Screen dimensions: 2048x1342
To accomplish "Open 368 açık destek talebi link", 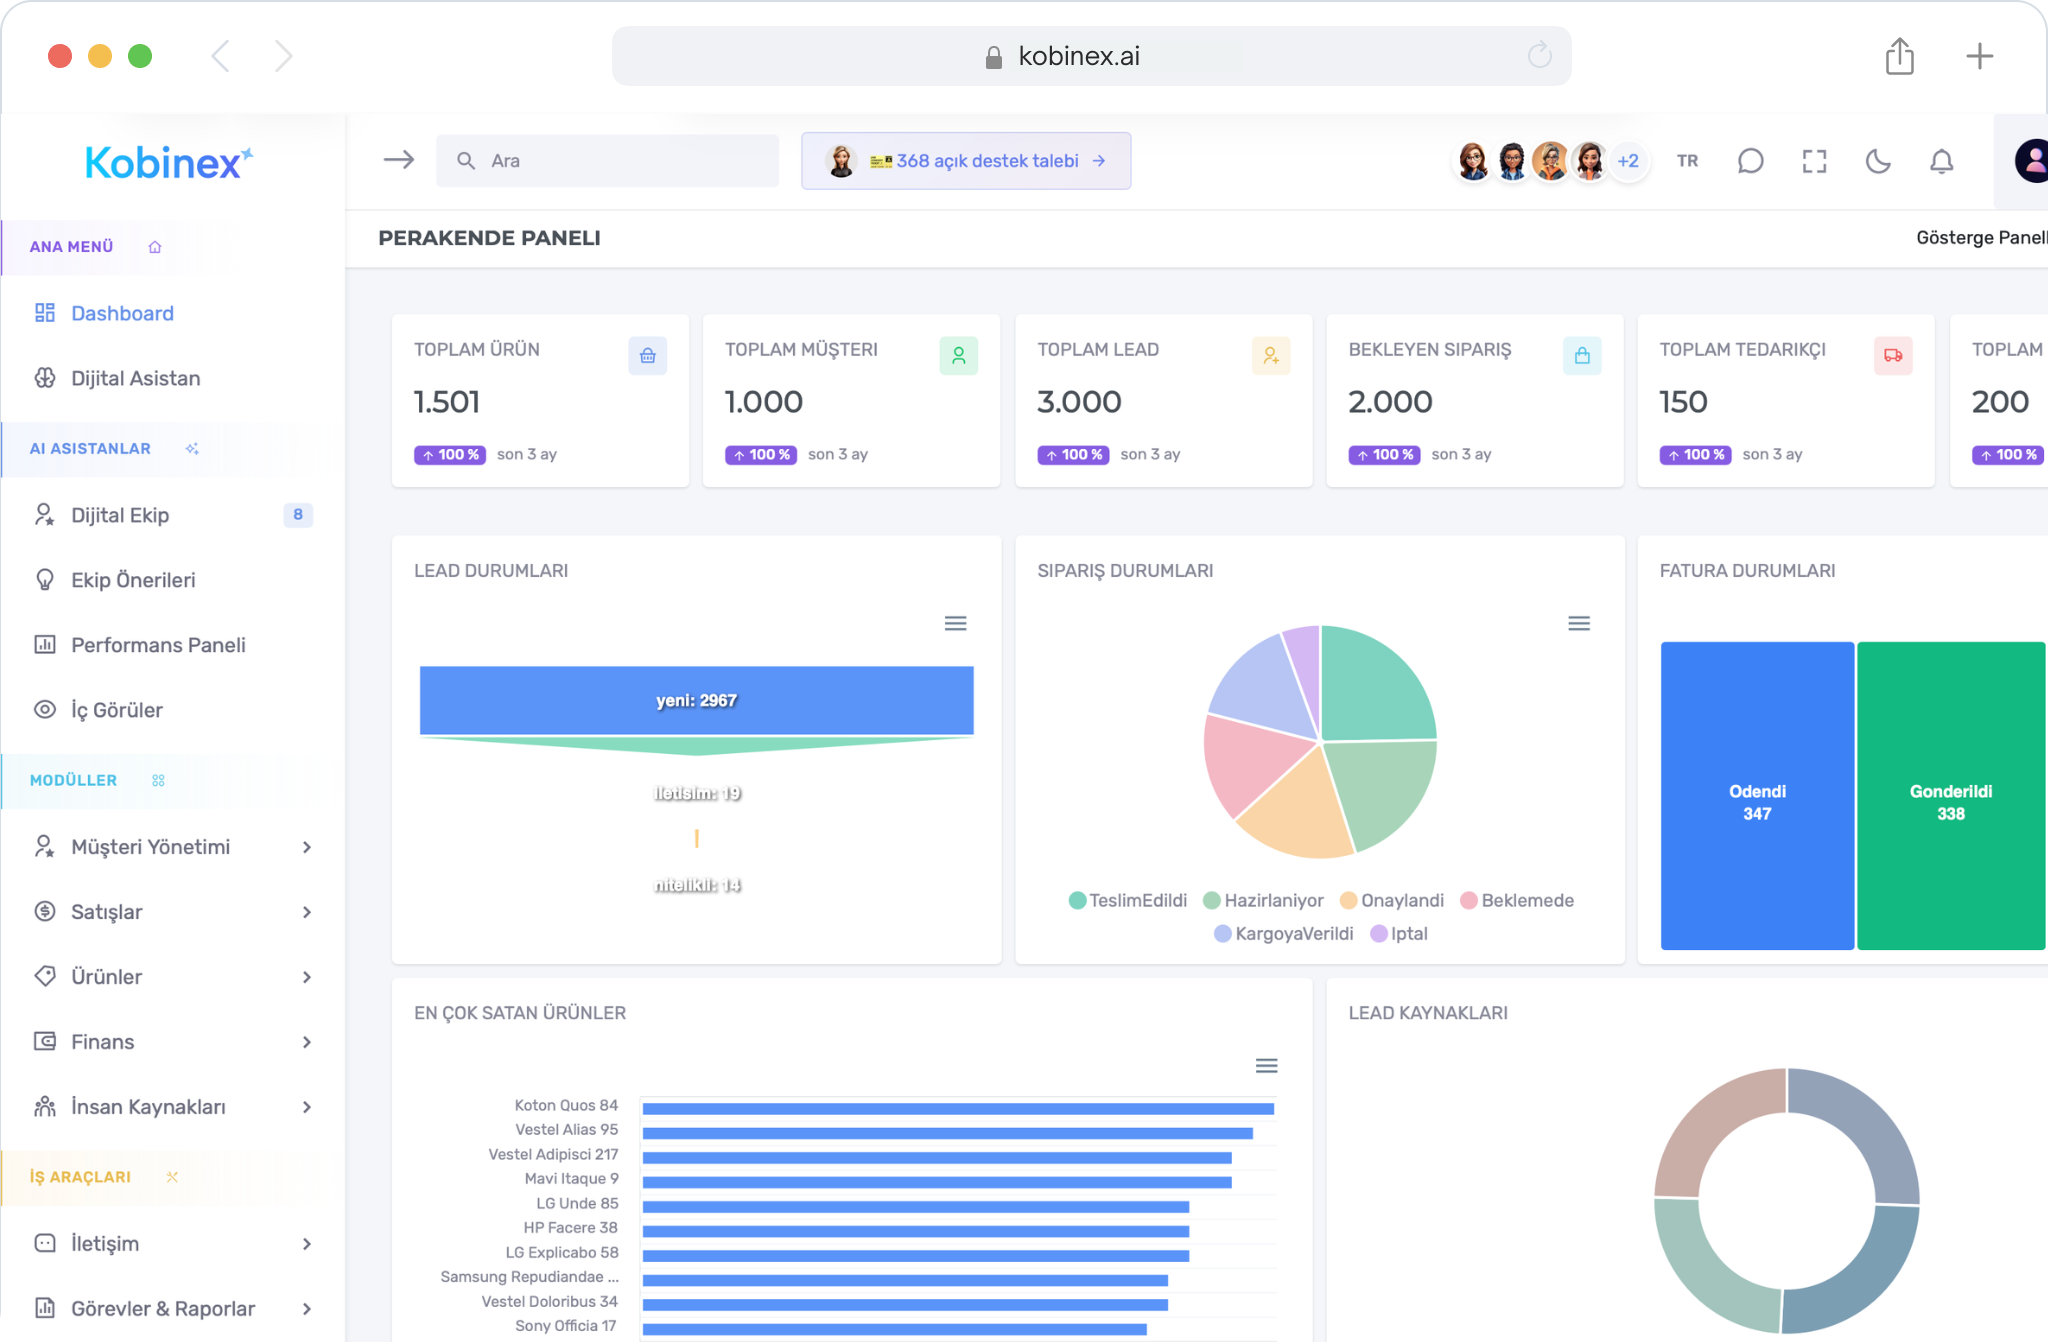I will click(966, 161).
